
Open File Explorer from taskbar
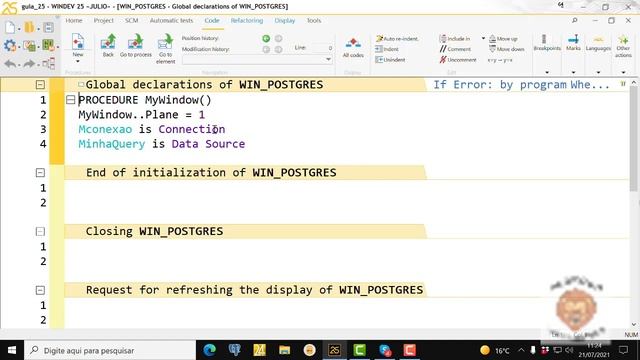(x=284, y=350)
